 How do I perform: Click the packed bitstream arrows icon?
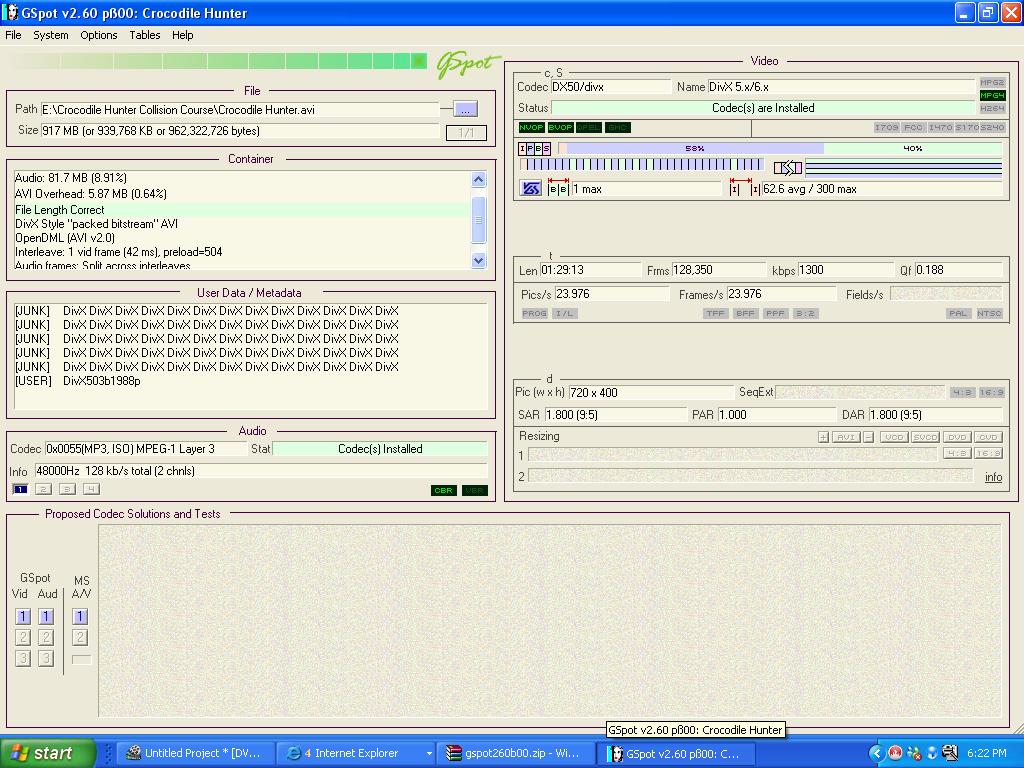click(x=788, y=168)
